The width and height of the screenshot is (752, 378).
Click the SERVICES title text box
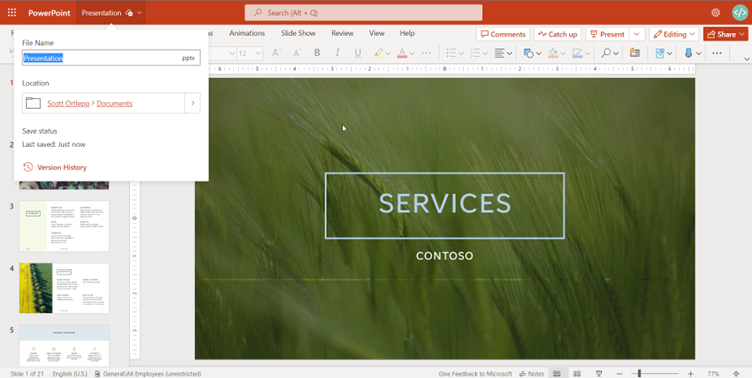(x=445, y=205)
